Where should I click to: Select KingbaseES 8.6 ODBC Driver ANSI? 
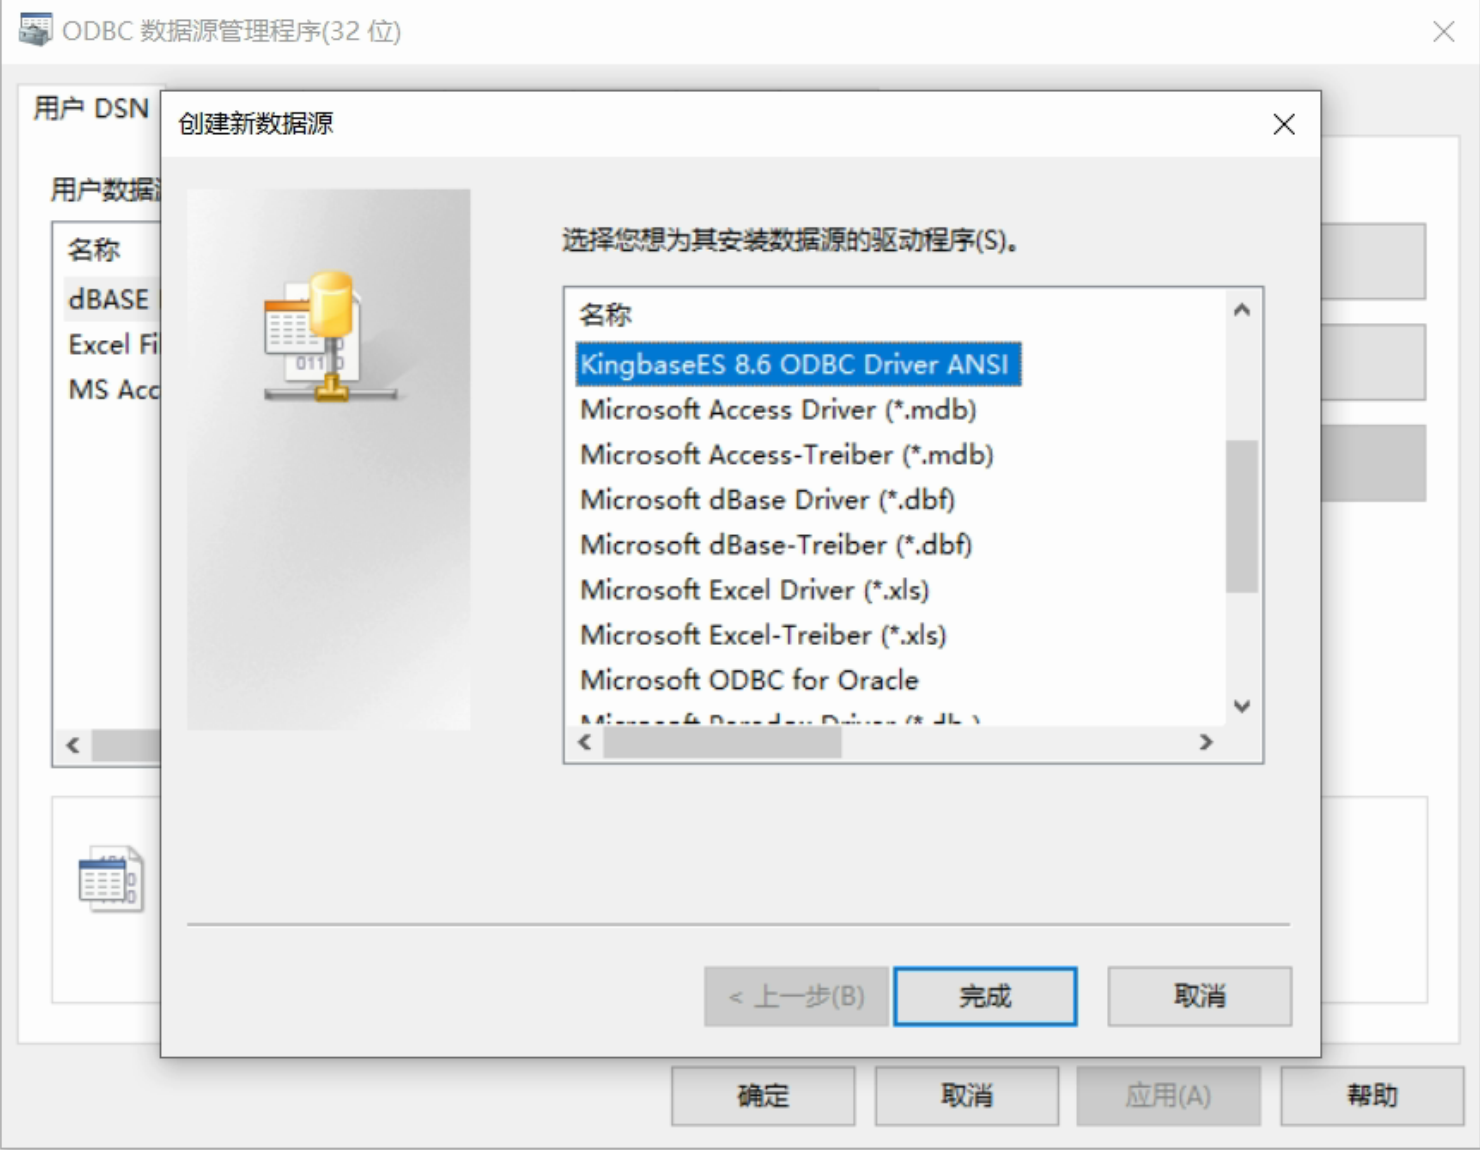coord(798,364)
